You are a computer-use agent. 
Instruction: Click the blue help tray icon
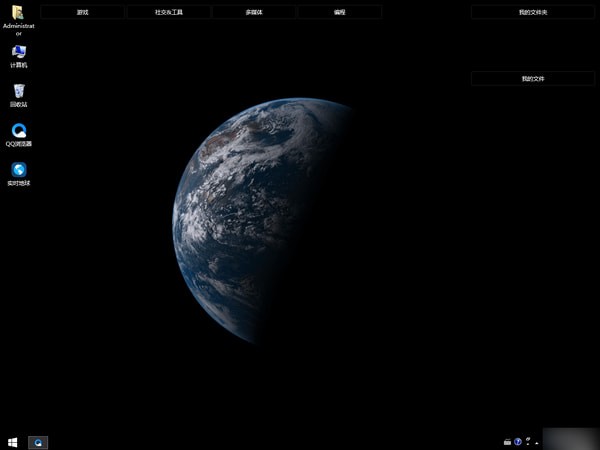518,441
